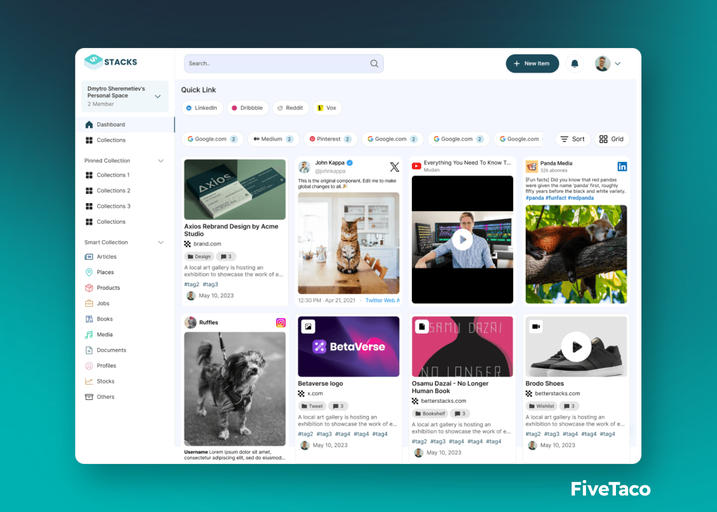The image size is (717, 512).
Task: Click the New Item button
Action: point(531,64)
